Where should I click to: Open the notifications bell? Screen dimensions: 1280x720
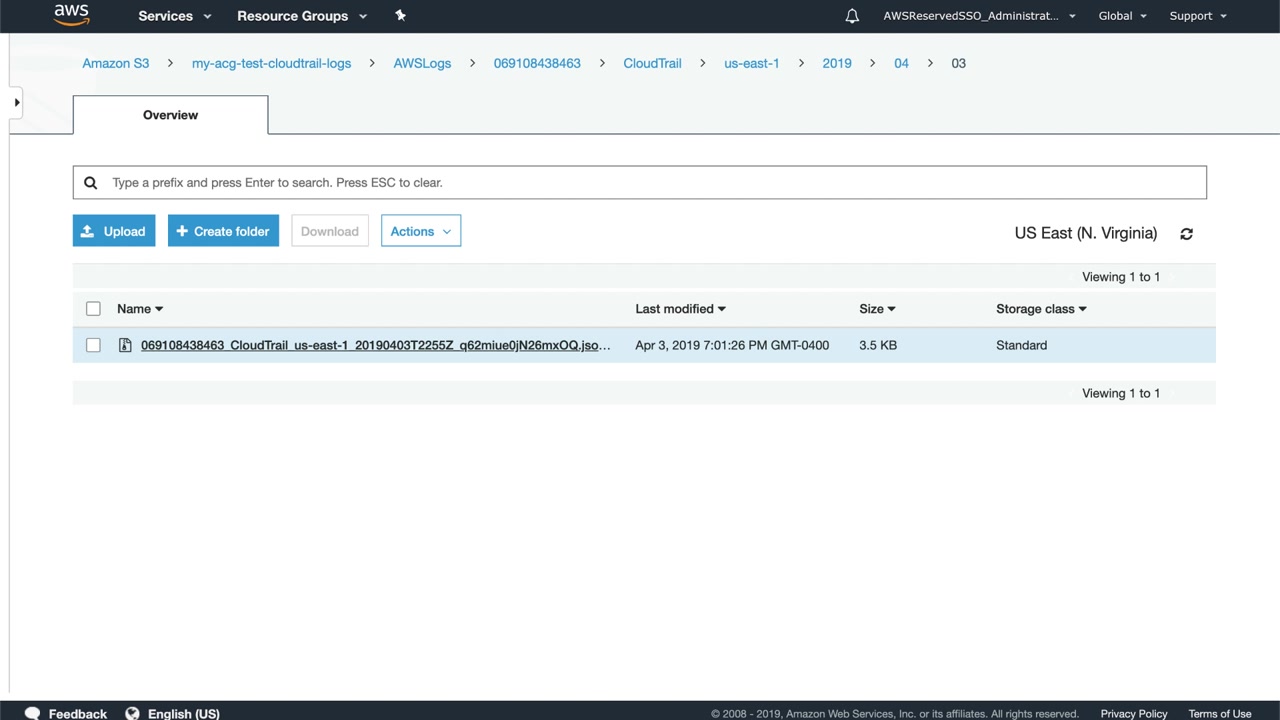coord(852,16)
